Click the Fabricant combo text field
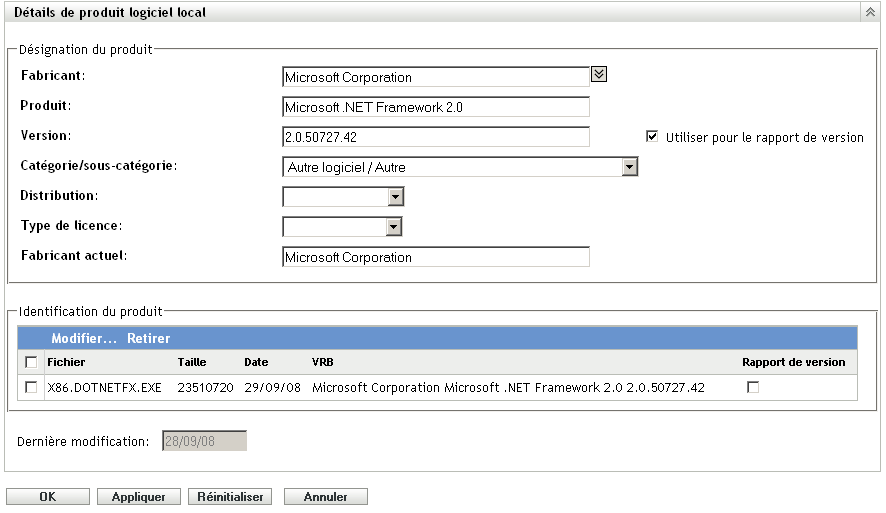The width and height of the screenshot is (886, 513). click(436, 77)
